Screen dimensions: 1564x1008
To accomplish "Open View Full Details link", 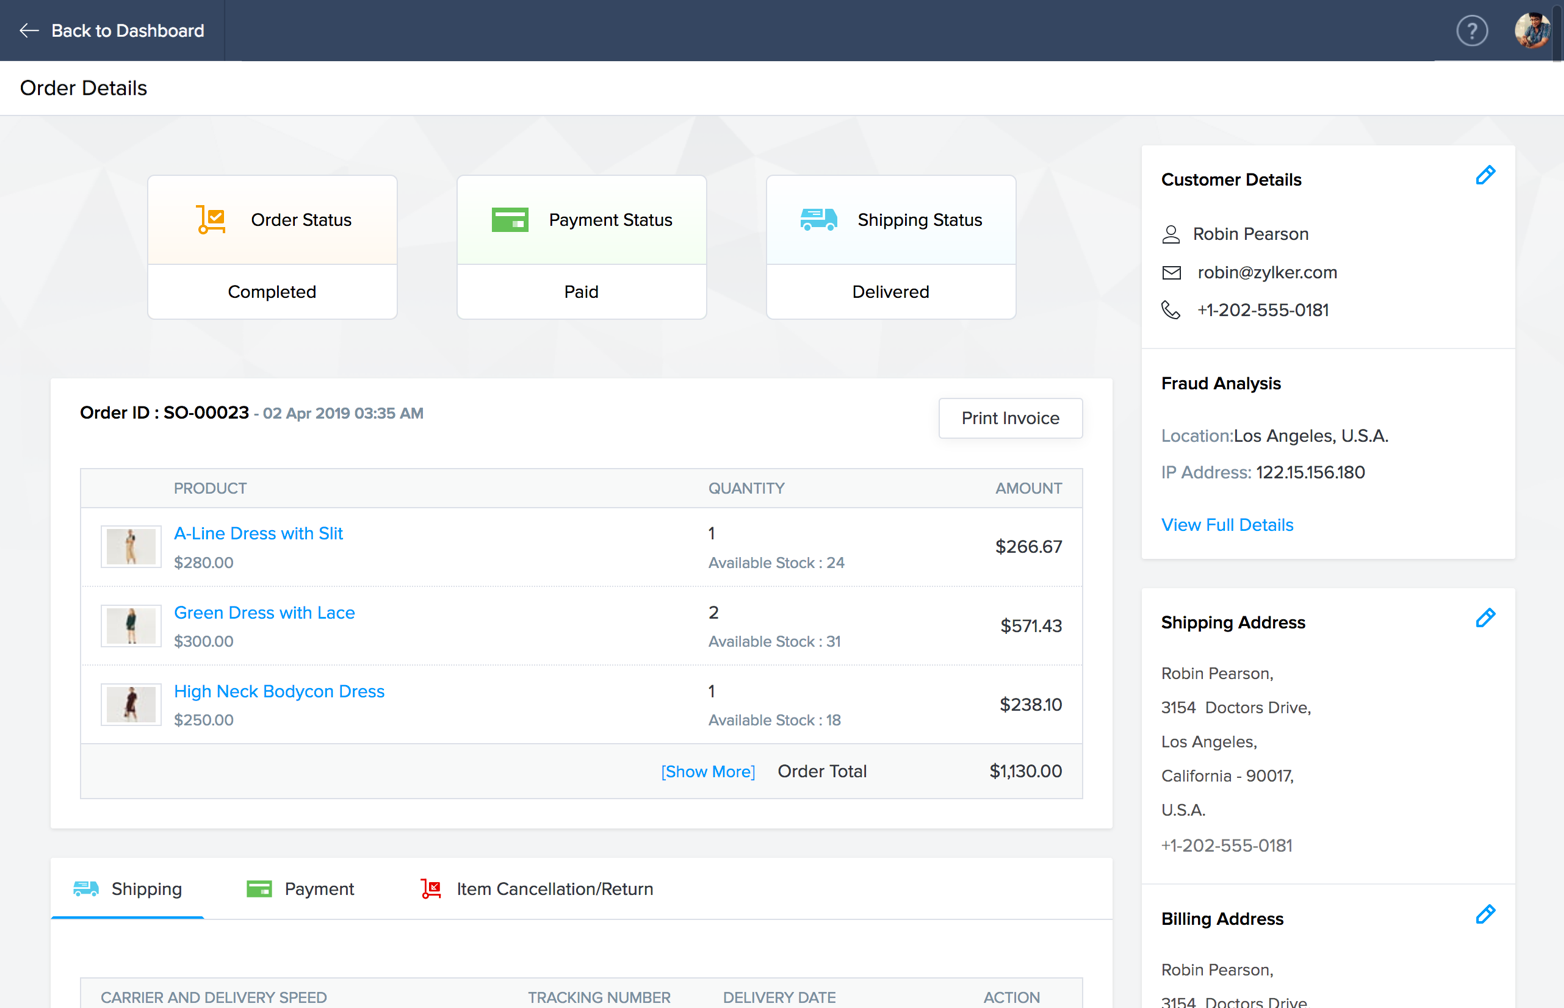I will (1227, 525).
